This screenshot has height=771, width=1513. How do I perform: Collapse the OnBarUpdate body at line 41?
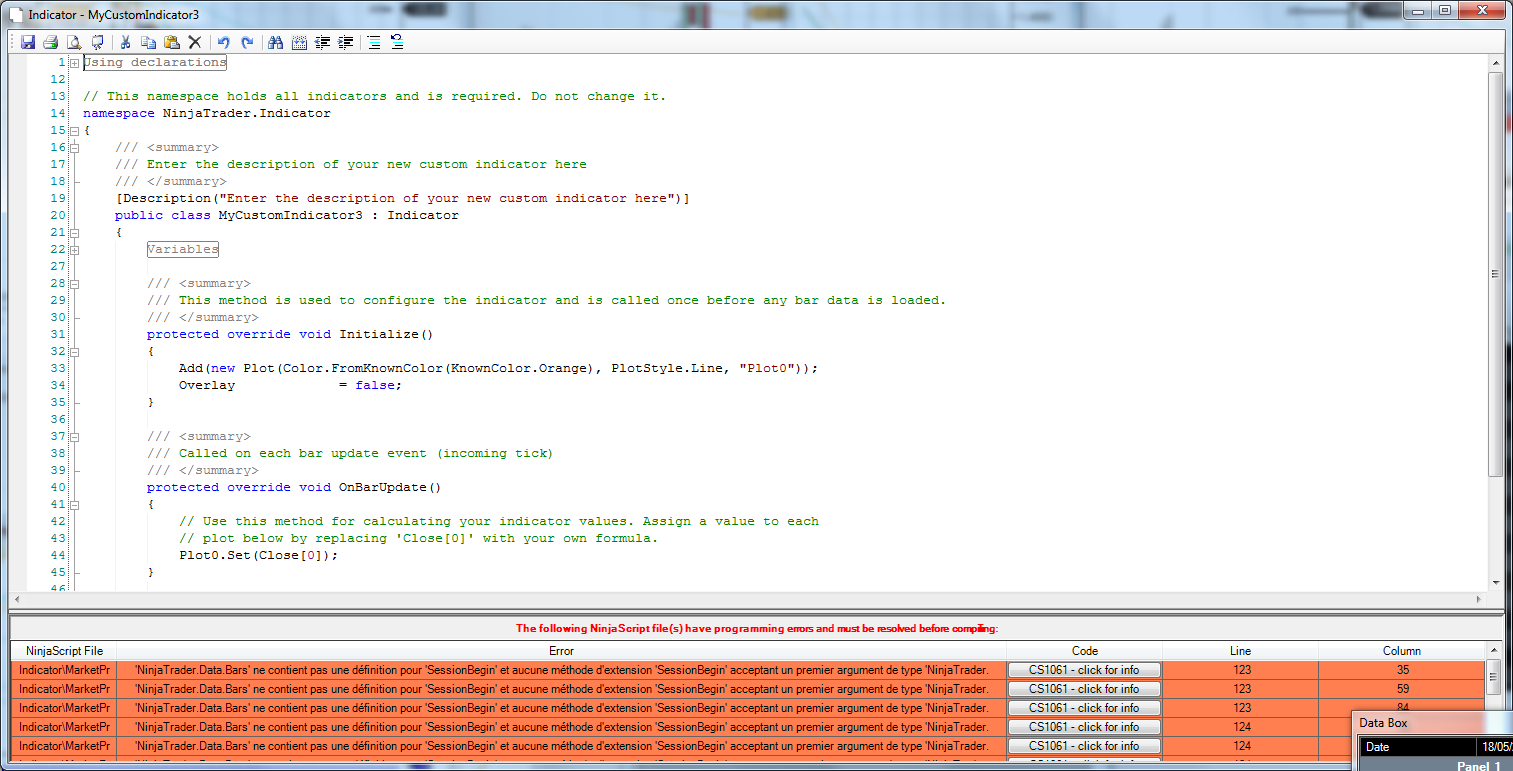coord(75,505)
